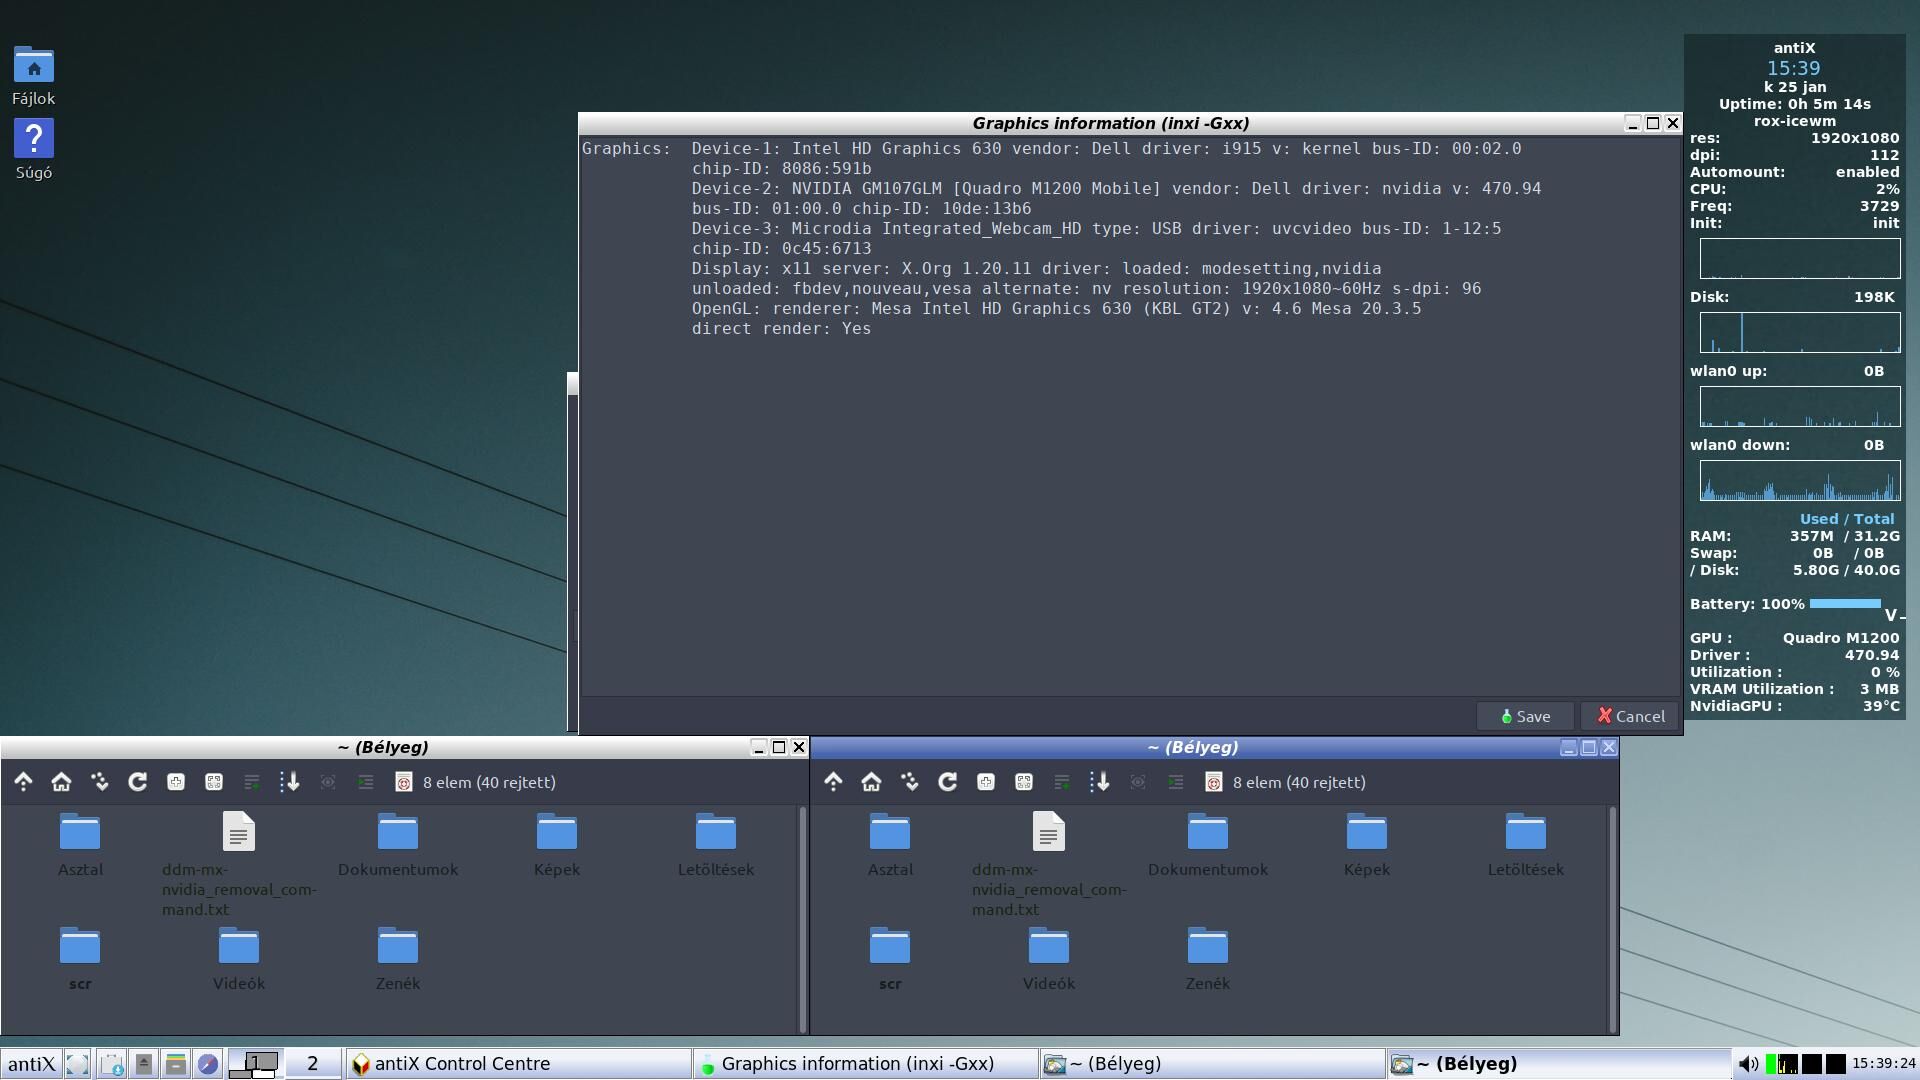This screenshot has width=1920, height=1080.
Task: Select Képek folder in inactive gray-titled Bélyeg window
Action: click(x=557, y=845)
